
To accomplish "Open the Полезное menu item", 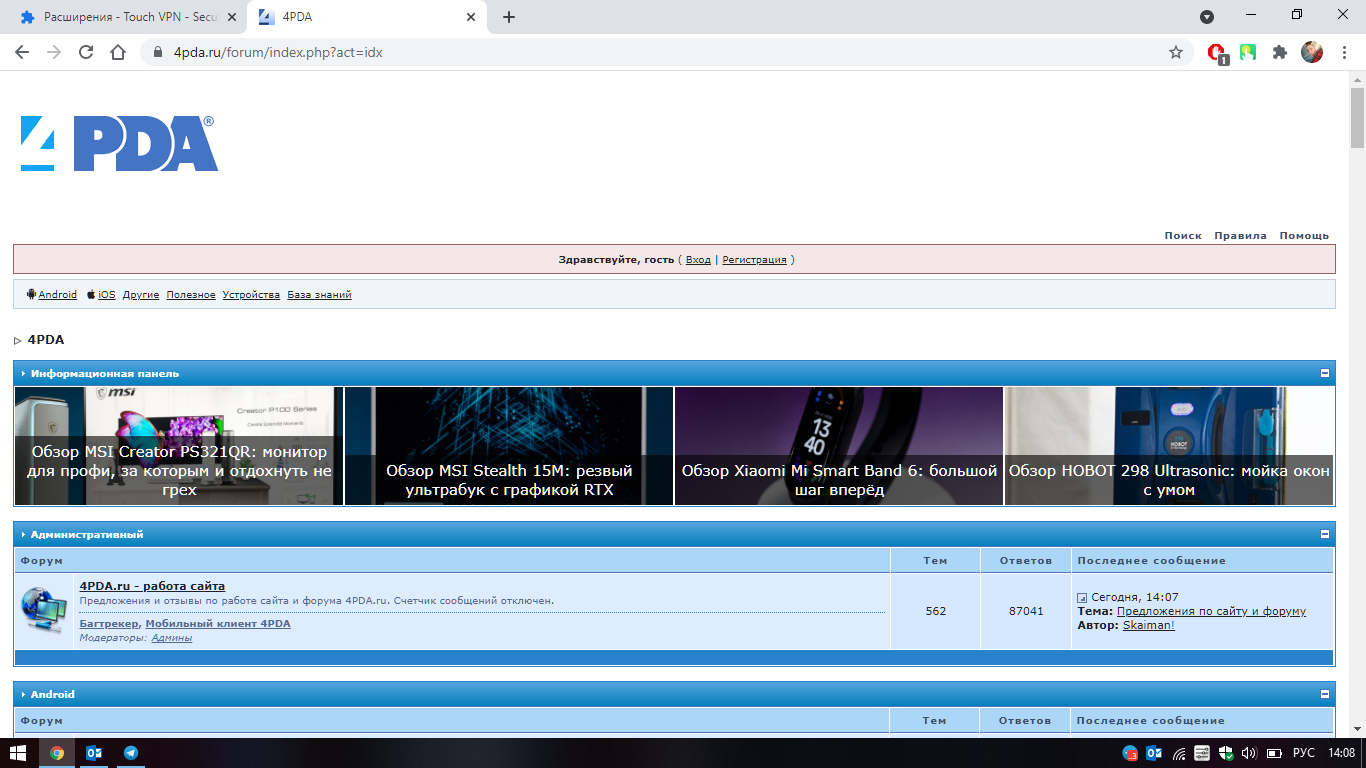I will tap(191, 295).
